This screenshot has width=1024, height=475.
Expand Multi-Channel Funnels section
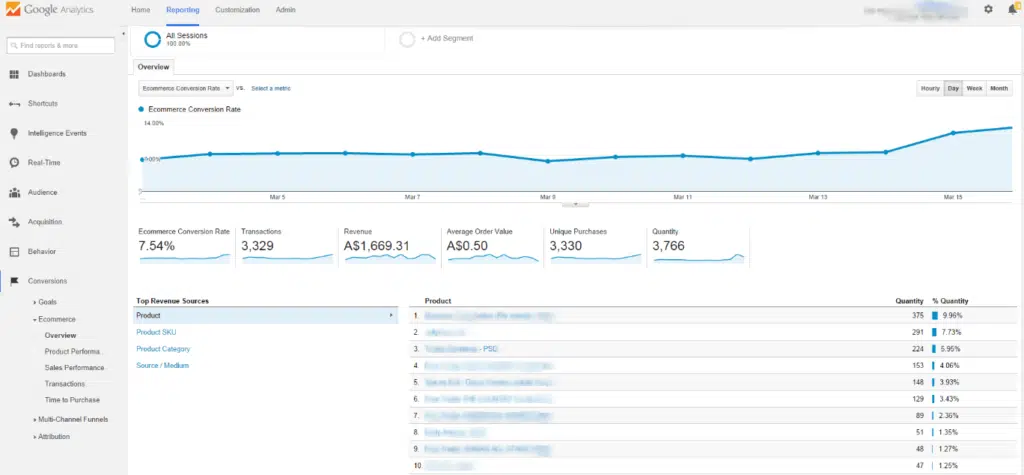pos(70,419)
